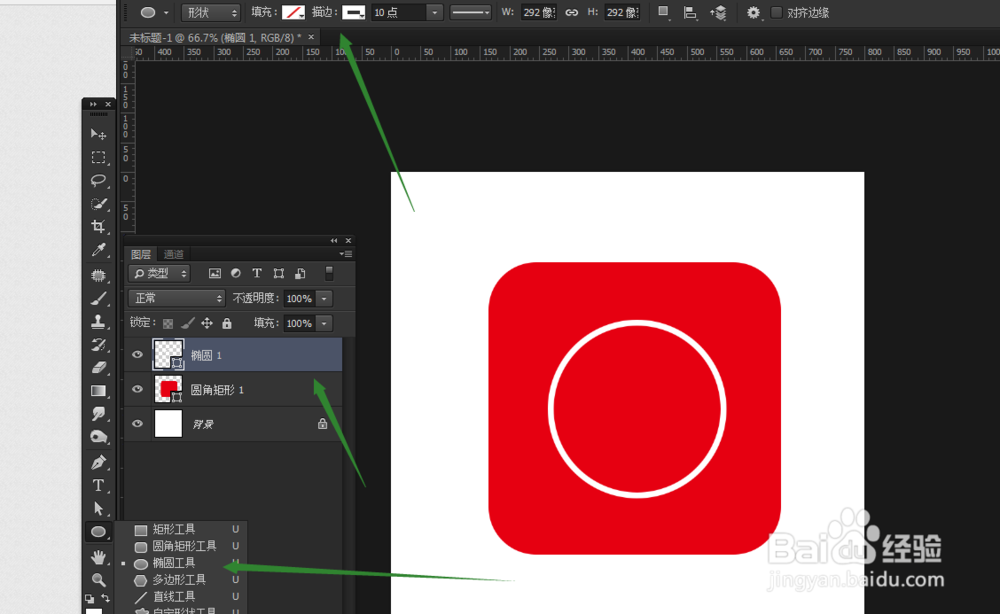Open the 类型 layer filter dropdown
This screenshot has width=1000, height=614.
159,274
